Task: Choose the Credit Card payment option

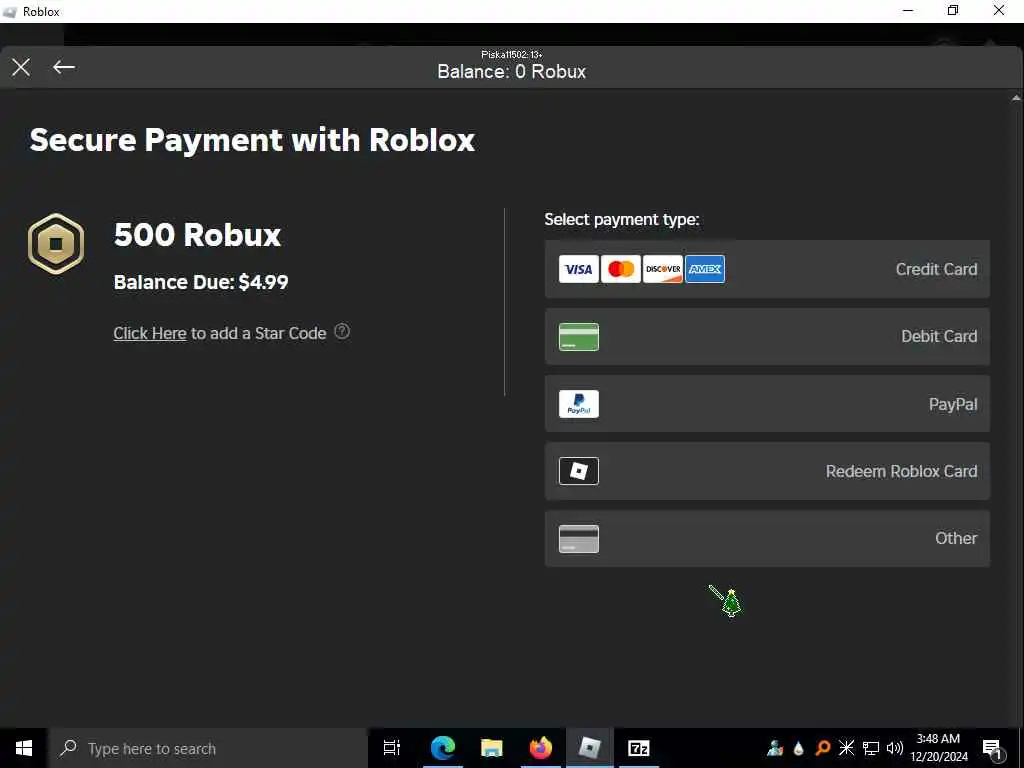Action: (767, 269)
